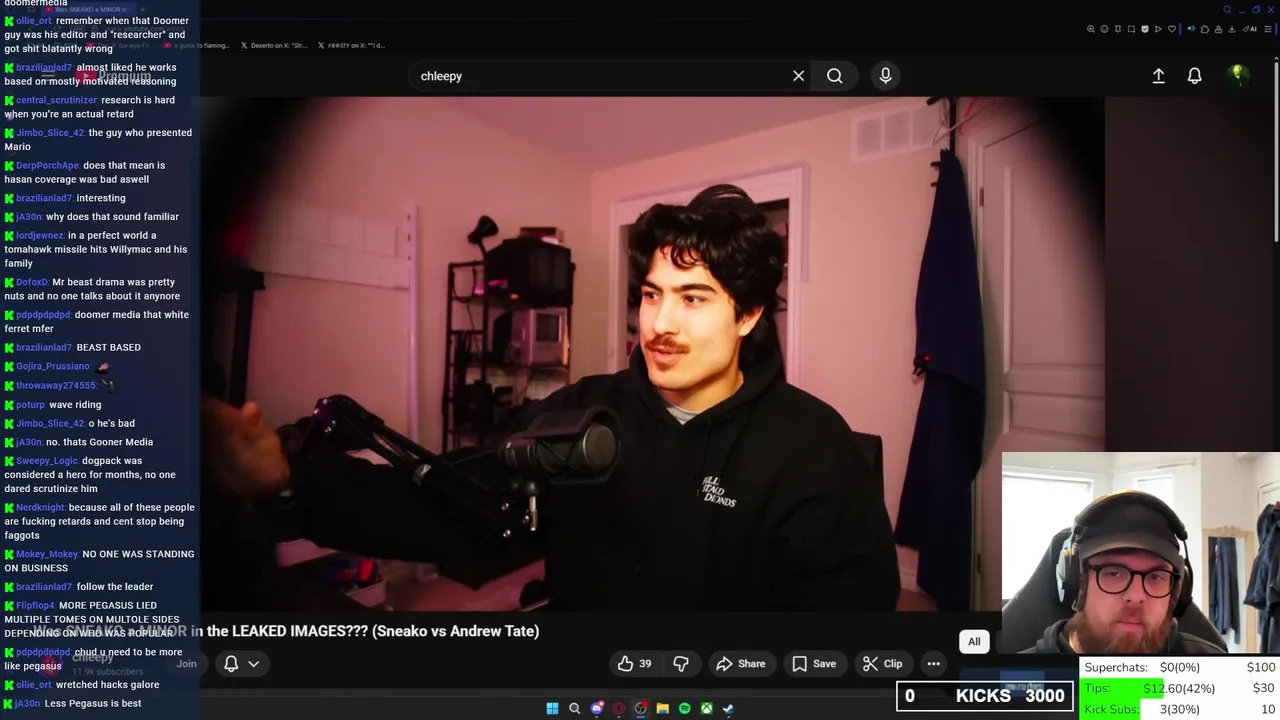Click the pin icon in browser toolbar
The height and width of the screenshot is (720, 1280).
point(1118,29)
